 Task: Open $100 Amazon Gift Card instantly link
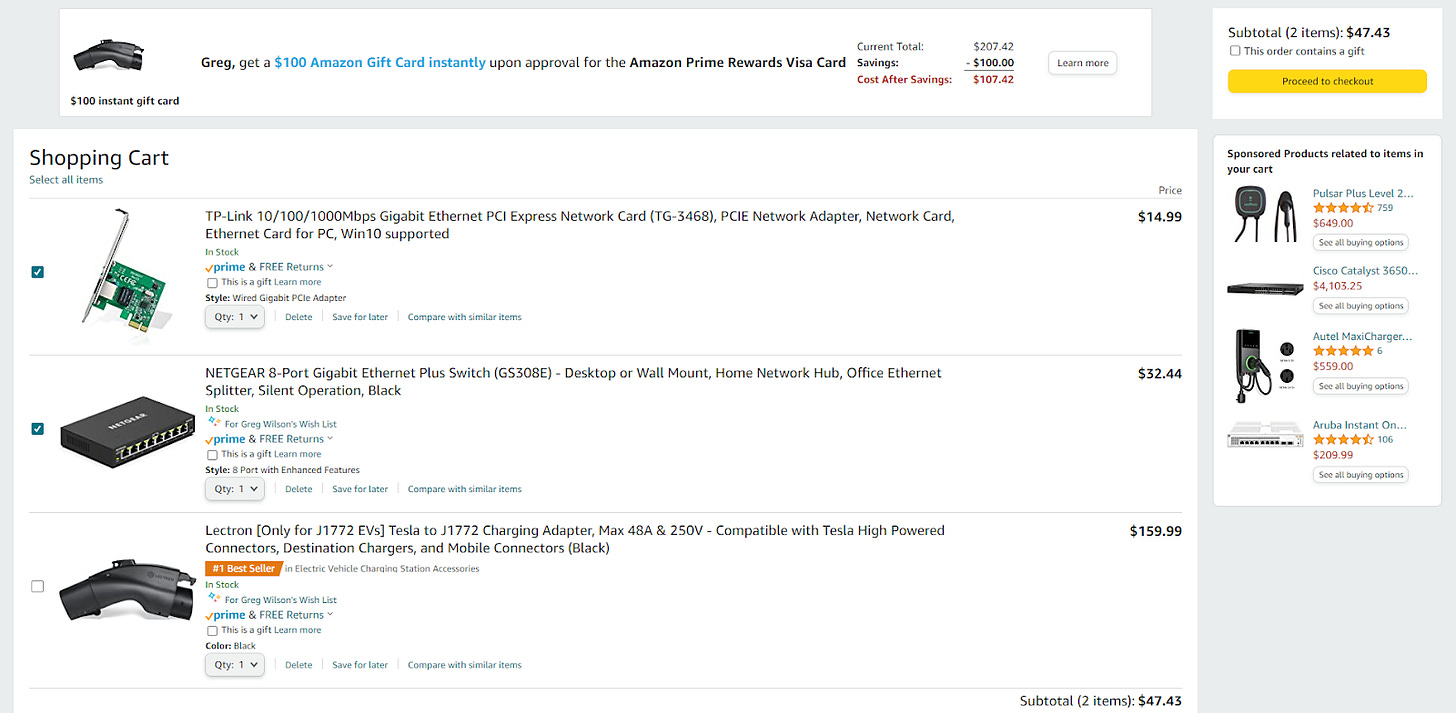pos(380,62)
